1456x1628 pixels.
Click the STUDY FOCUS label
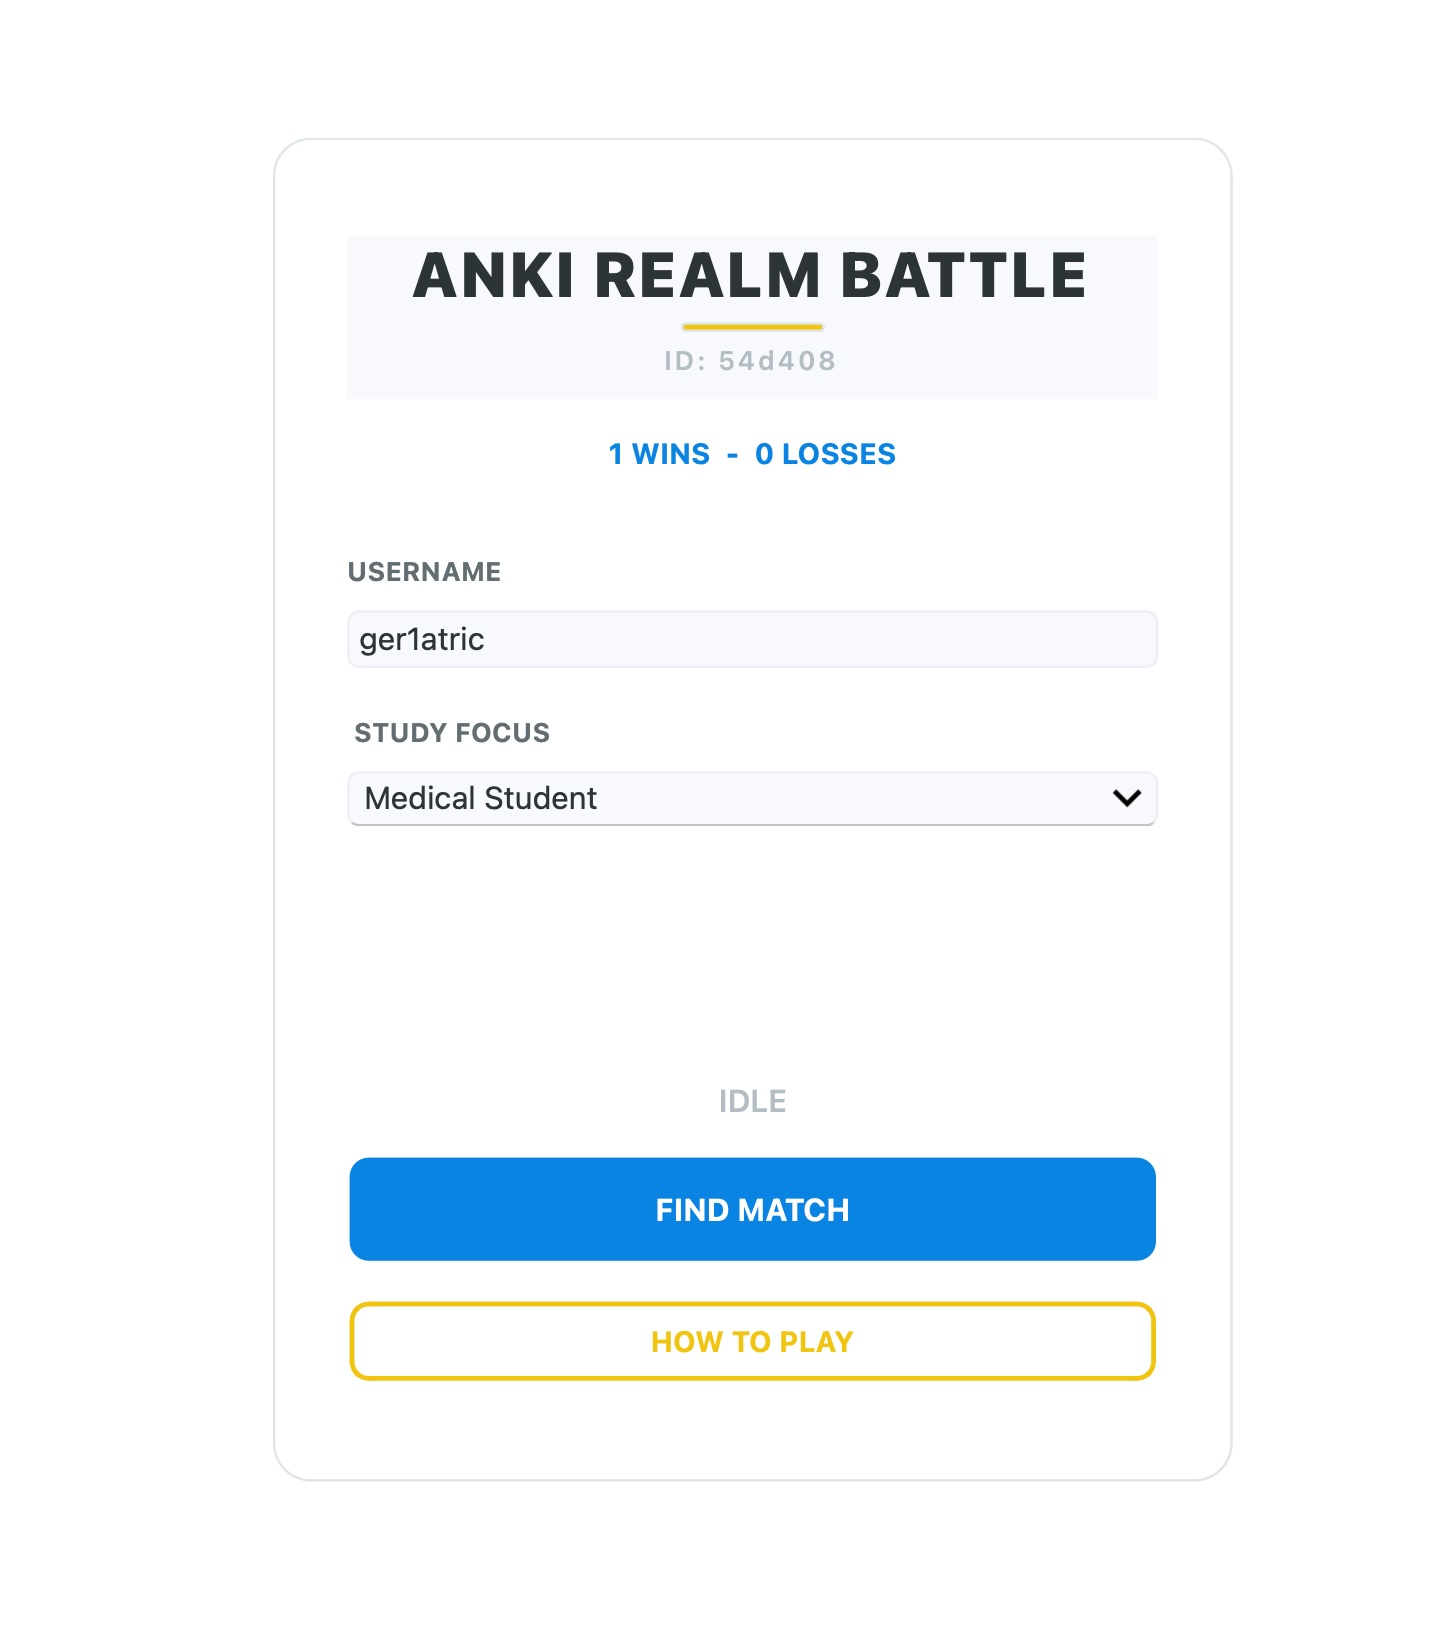(452, 733)
